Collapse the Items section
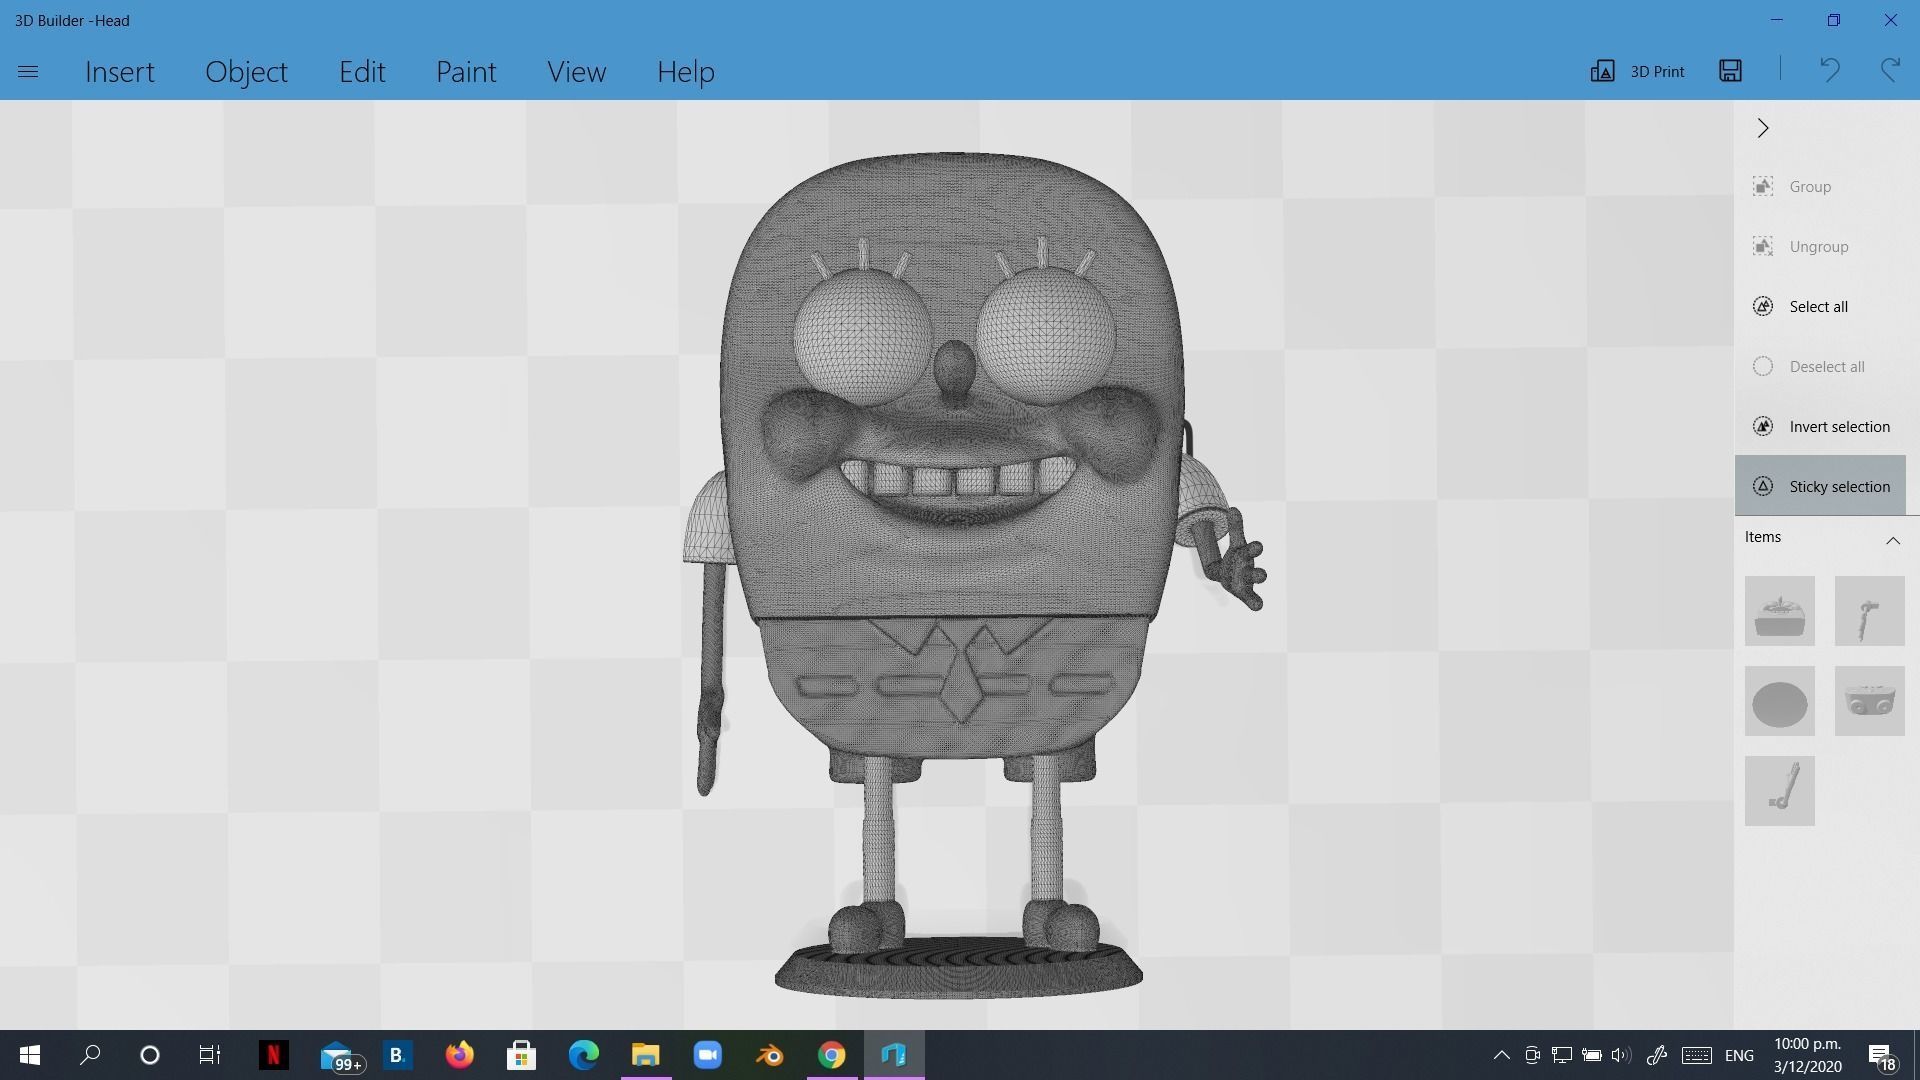Screen dimensions: 1920x1080 (1893, 540)
